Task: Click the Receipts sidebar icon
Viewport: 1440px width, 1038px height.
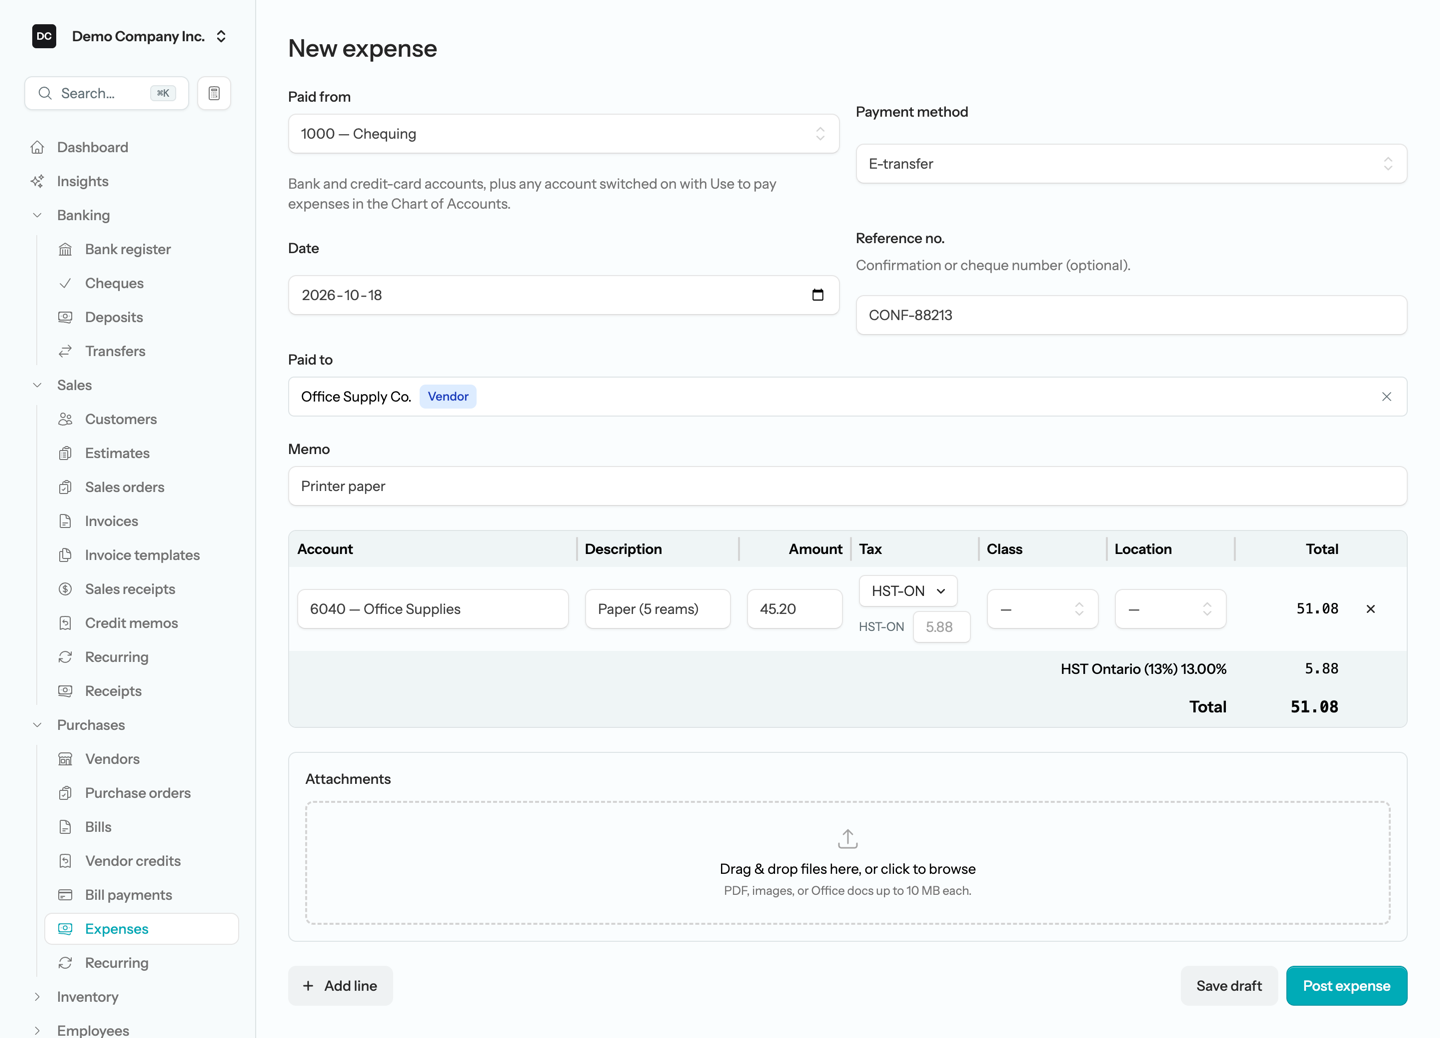Action: coord(65,691)
